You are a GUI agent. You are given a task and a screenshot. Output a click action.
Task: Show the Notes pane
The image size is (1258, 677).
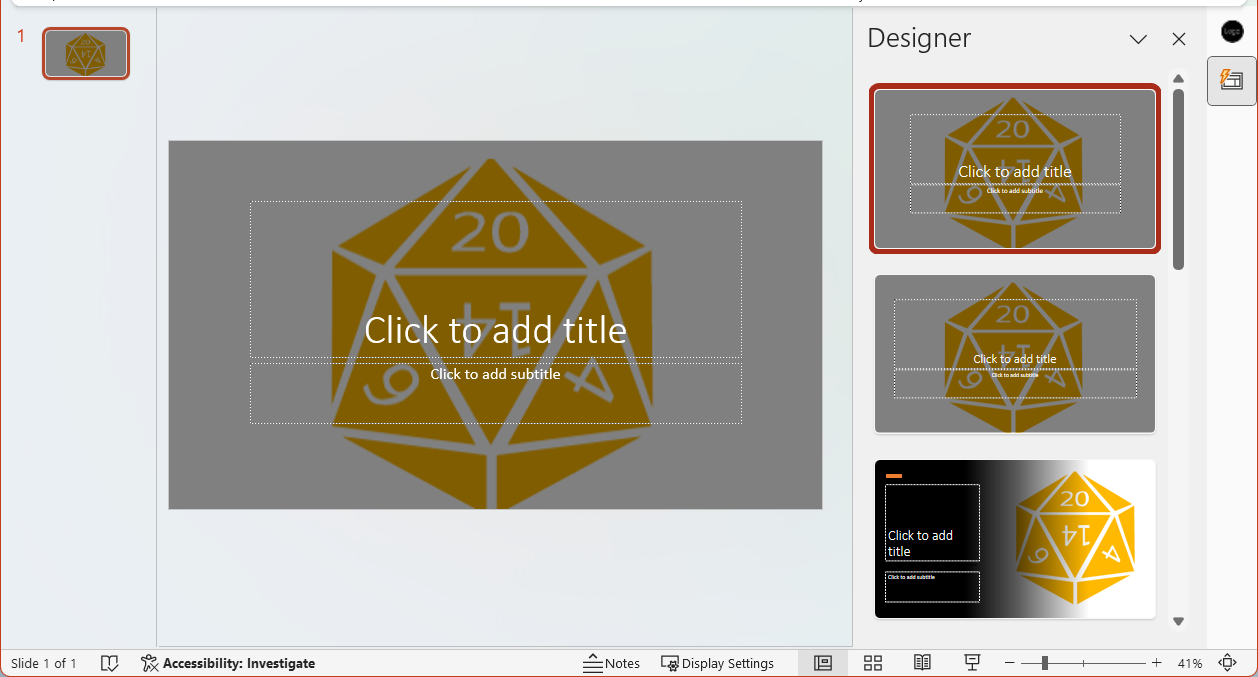(x=611, y=662)
